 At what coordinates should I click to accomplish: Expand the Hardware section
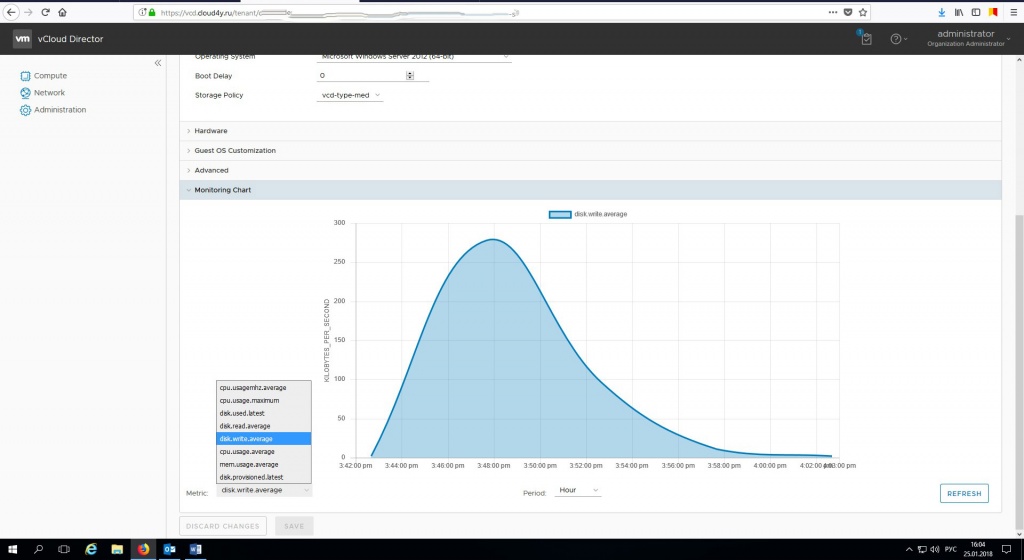(210, 131)
